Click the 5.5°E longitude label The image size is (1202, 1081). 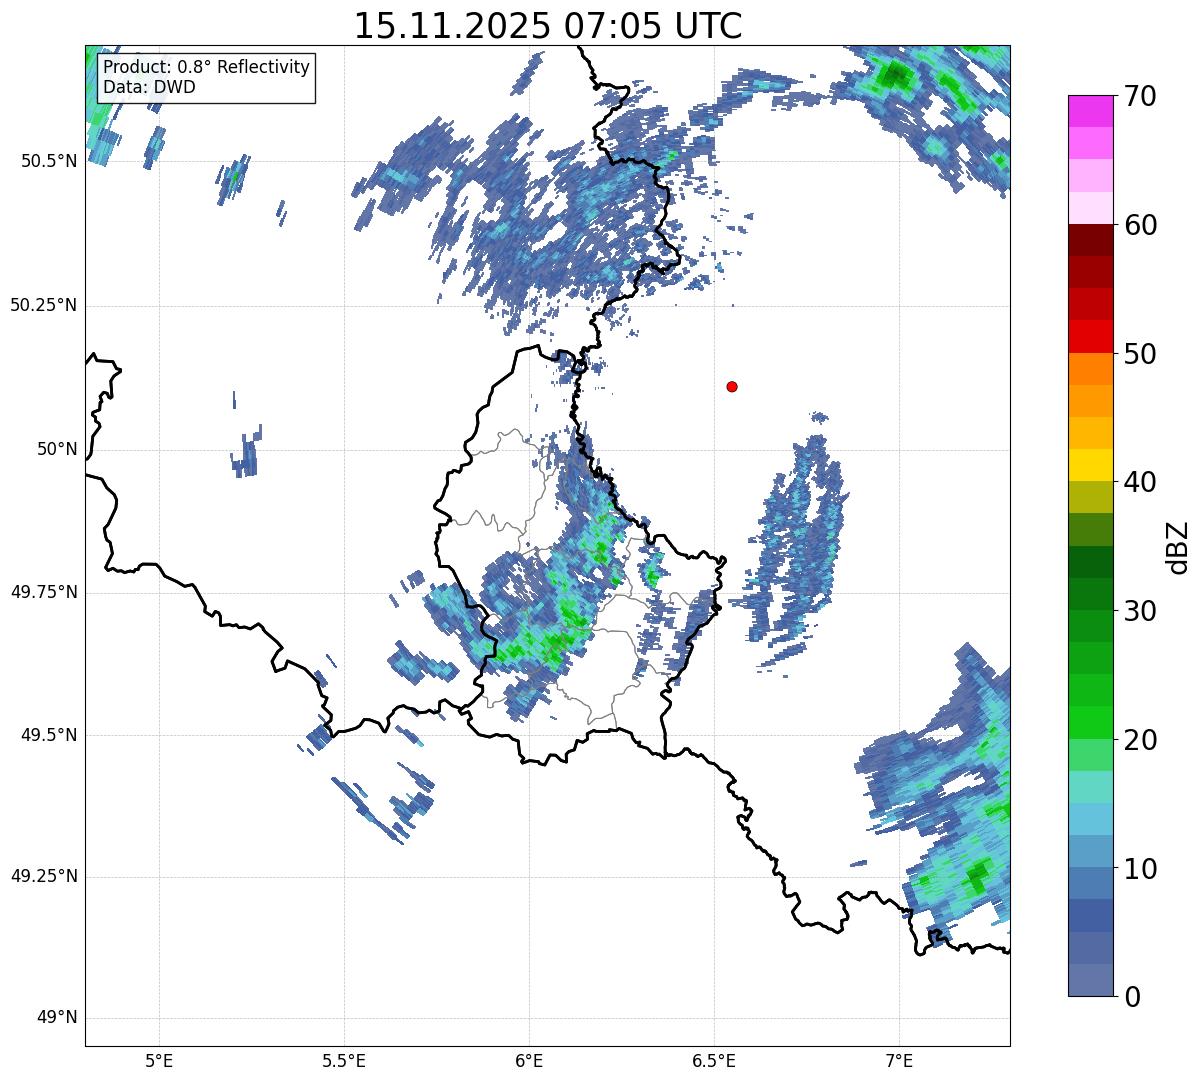344,1060
